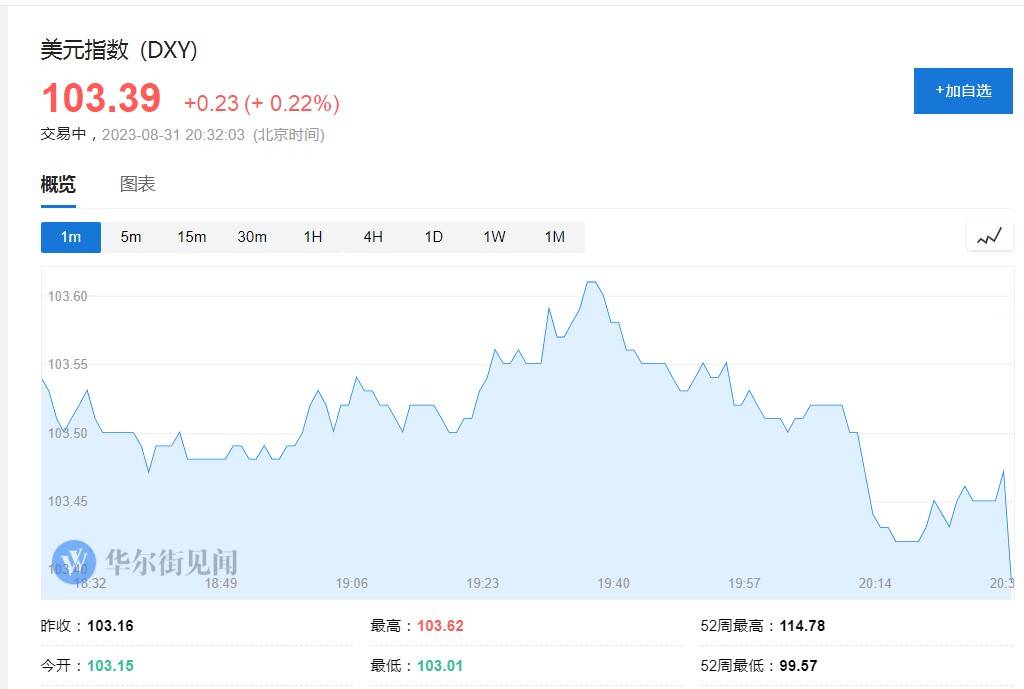
Task: Switch to the 概览 tab
Action: tap(58, 184)
